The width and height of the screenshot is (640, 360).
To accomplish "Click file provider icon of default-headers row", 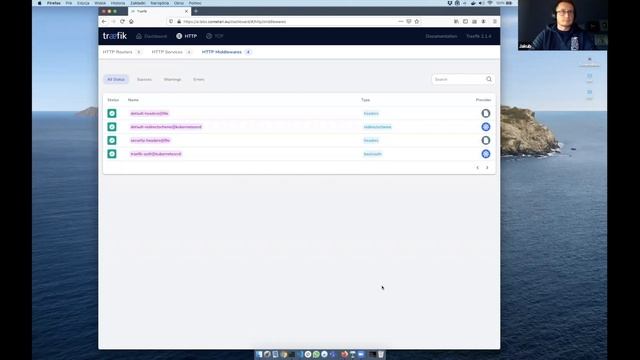I will pyautogui.click(x=485, y=113).
